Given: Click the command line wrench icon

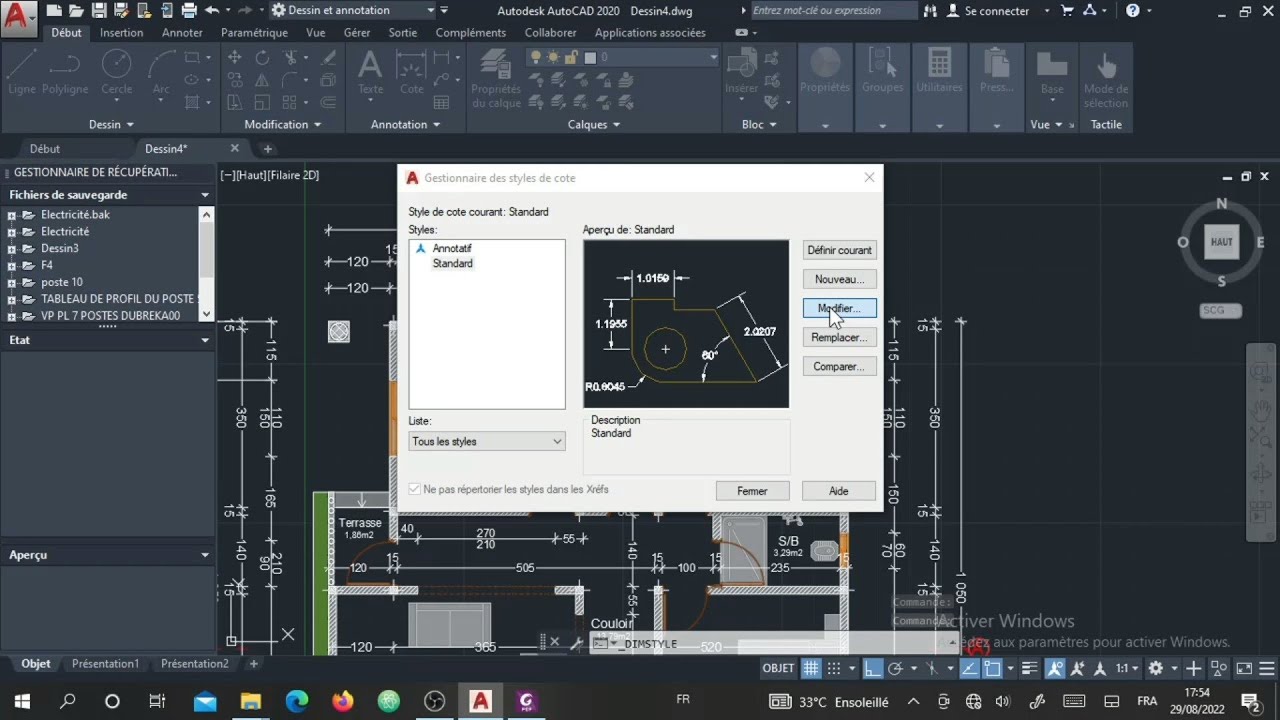Looking at the screenshot, I should pyautogui.click(x=576, y=644).
